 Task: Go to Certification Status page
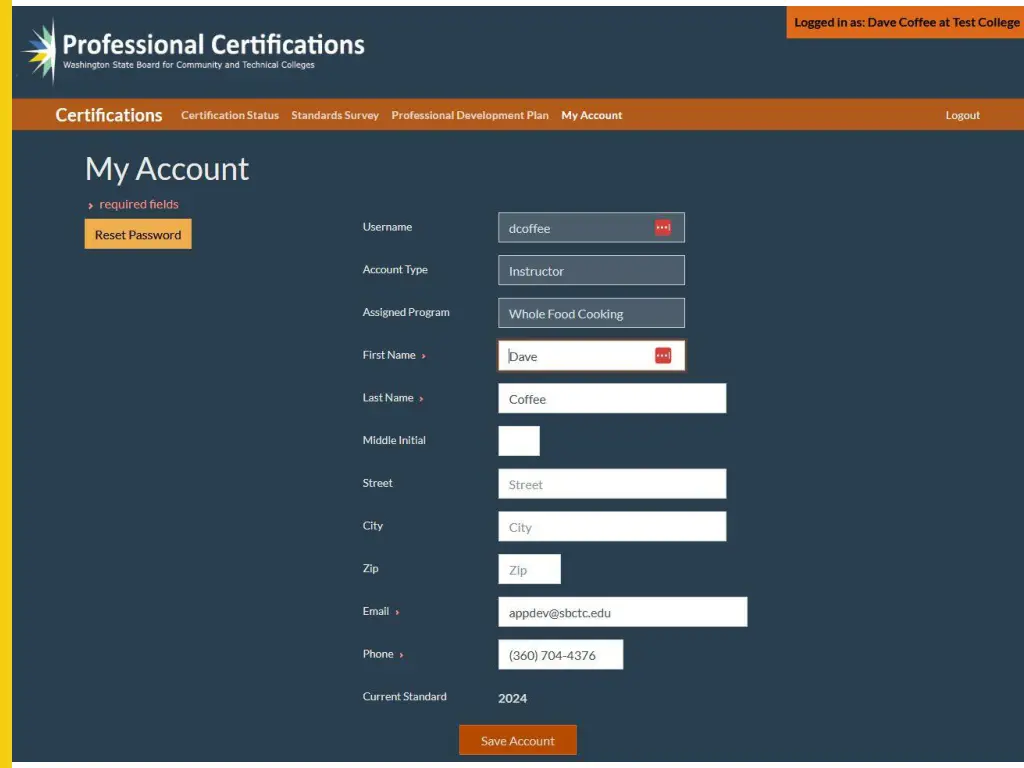(230, 115)
